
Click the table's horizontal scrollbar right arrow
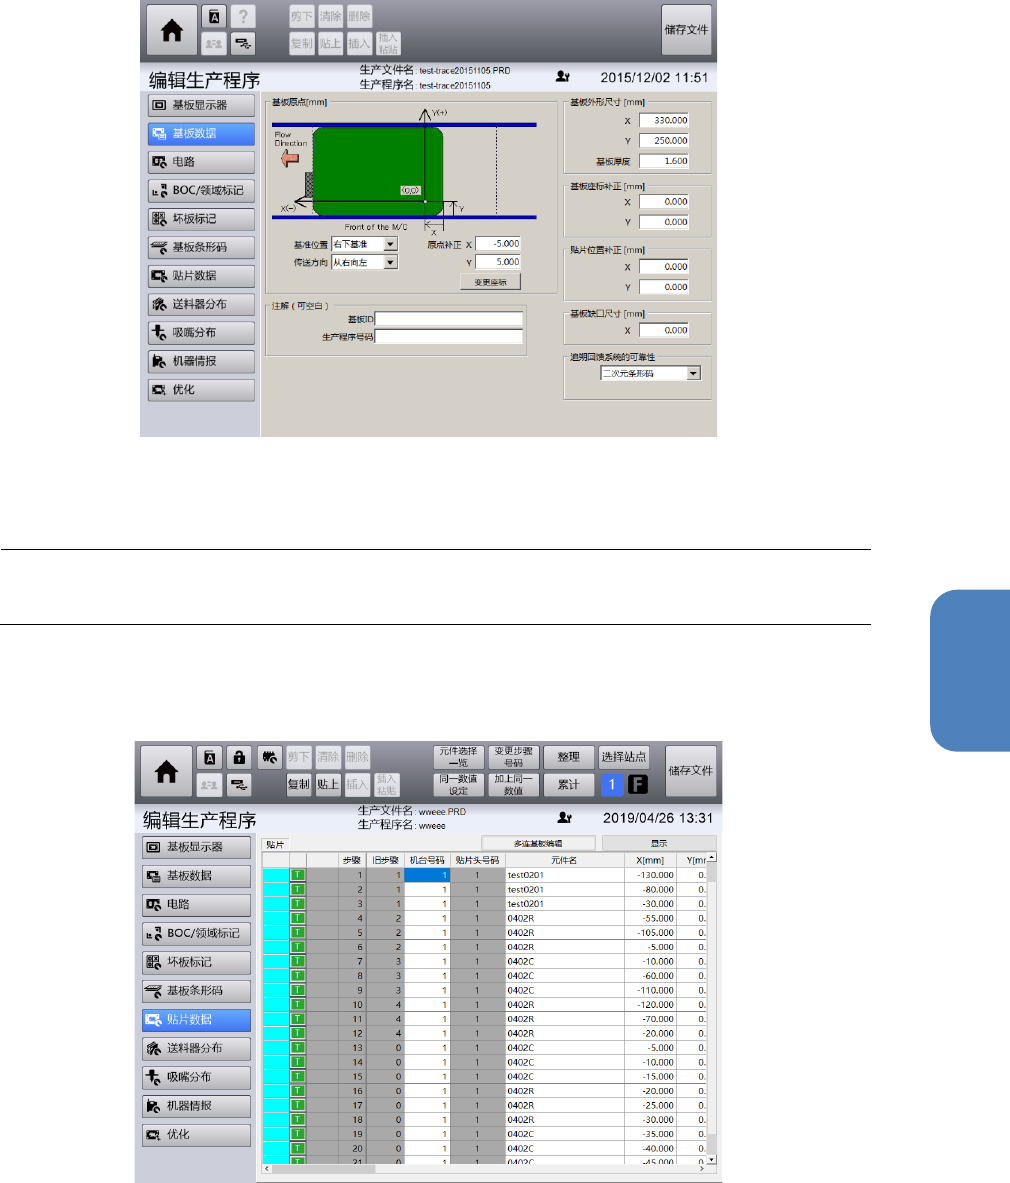coord(702,1169)
